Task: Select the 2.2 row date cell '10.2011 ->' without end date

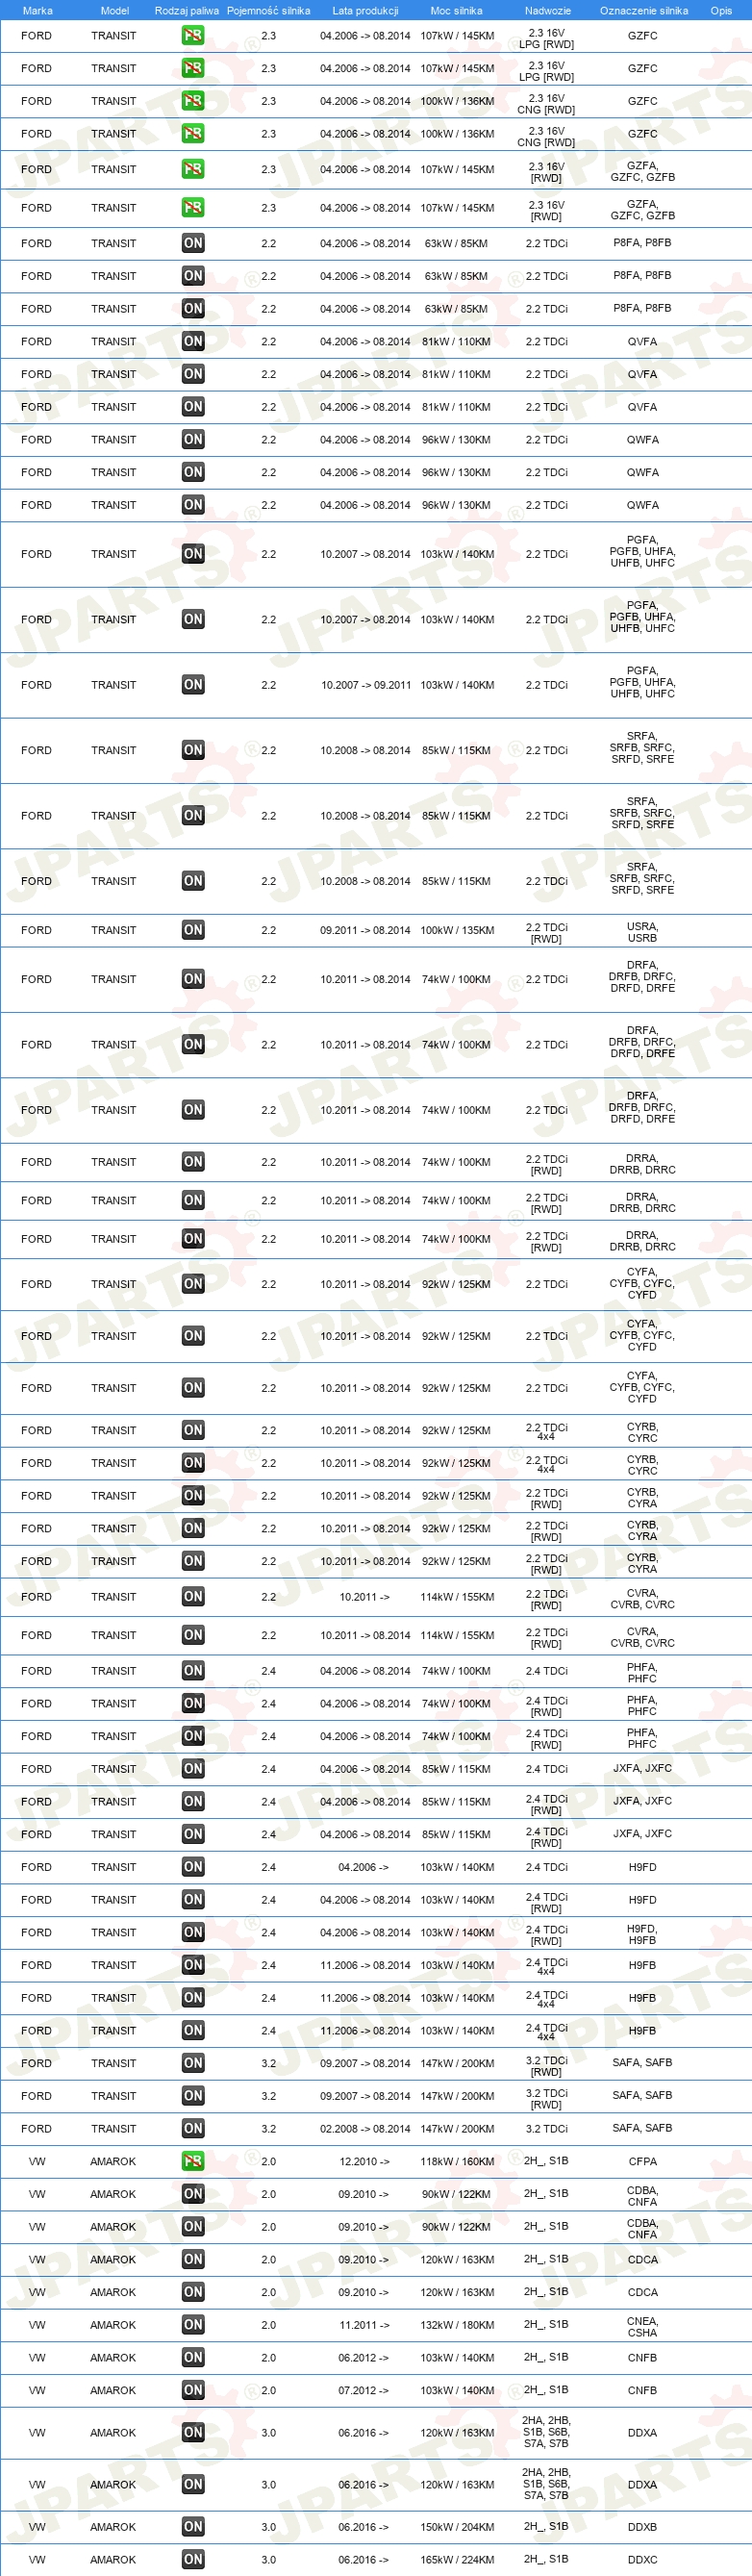Action: 365,1597
